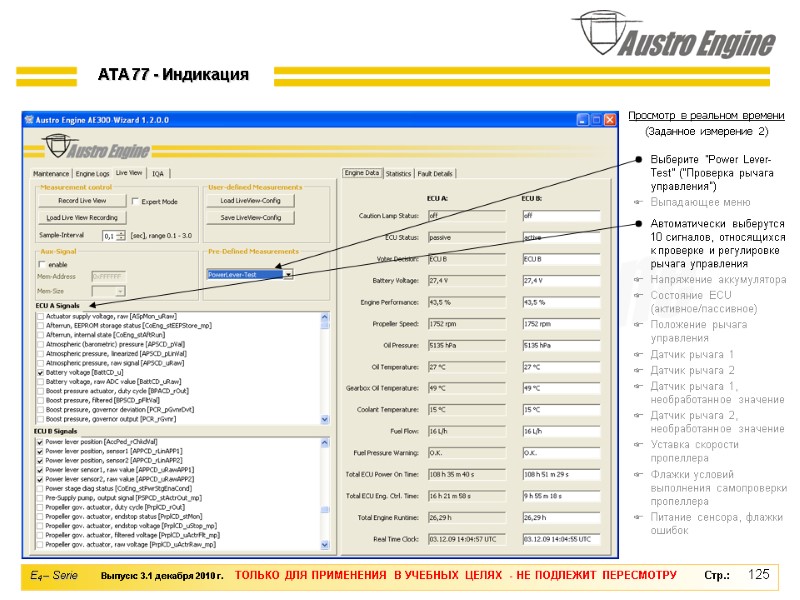Click the Save LiveView-Config button
This screenshot has height=600, width=800.
pyautogui.click(x=251, y=218)
